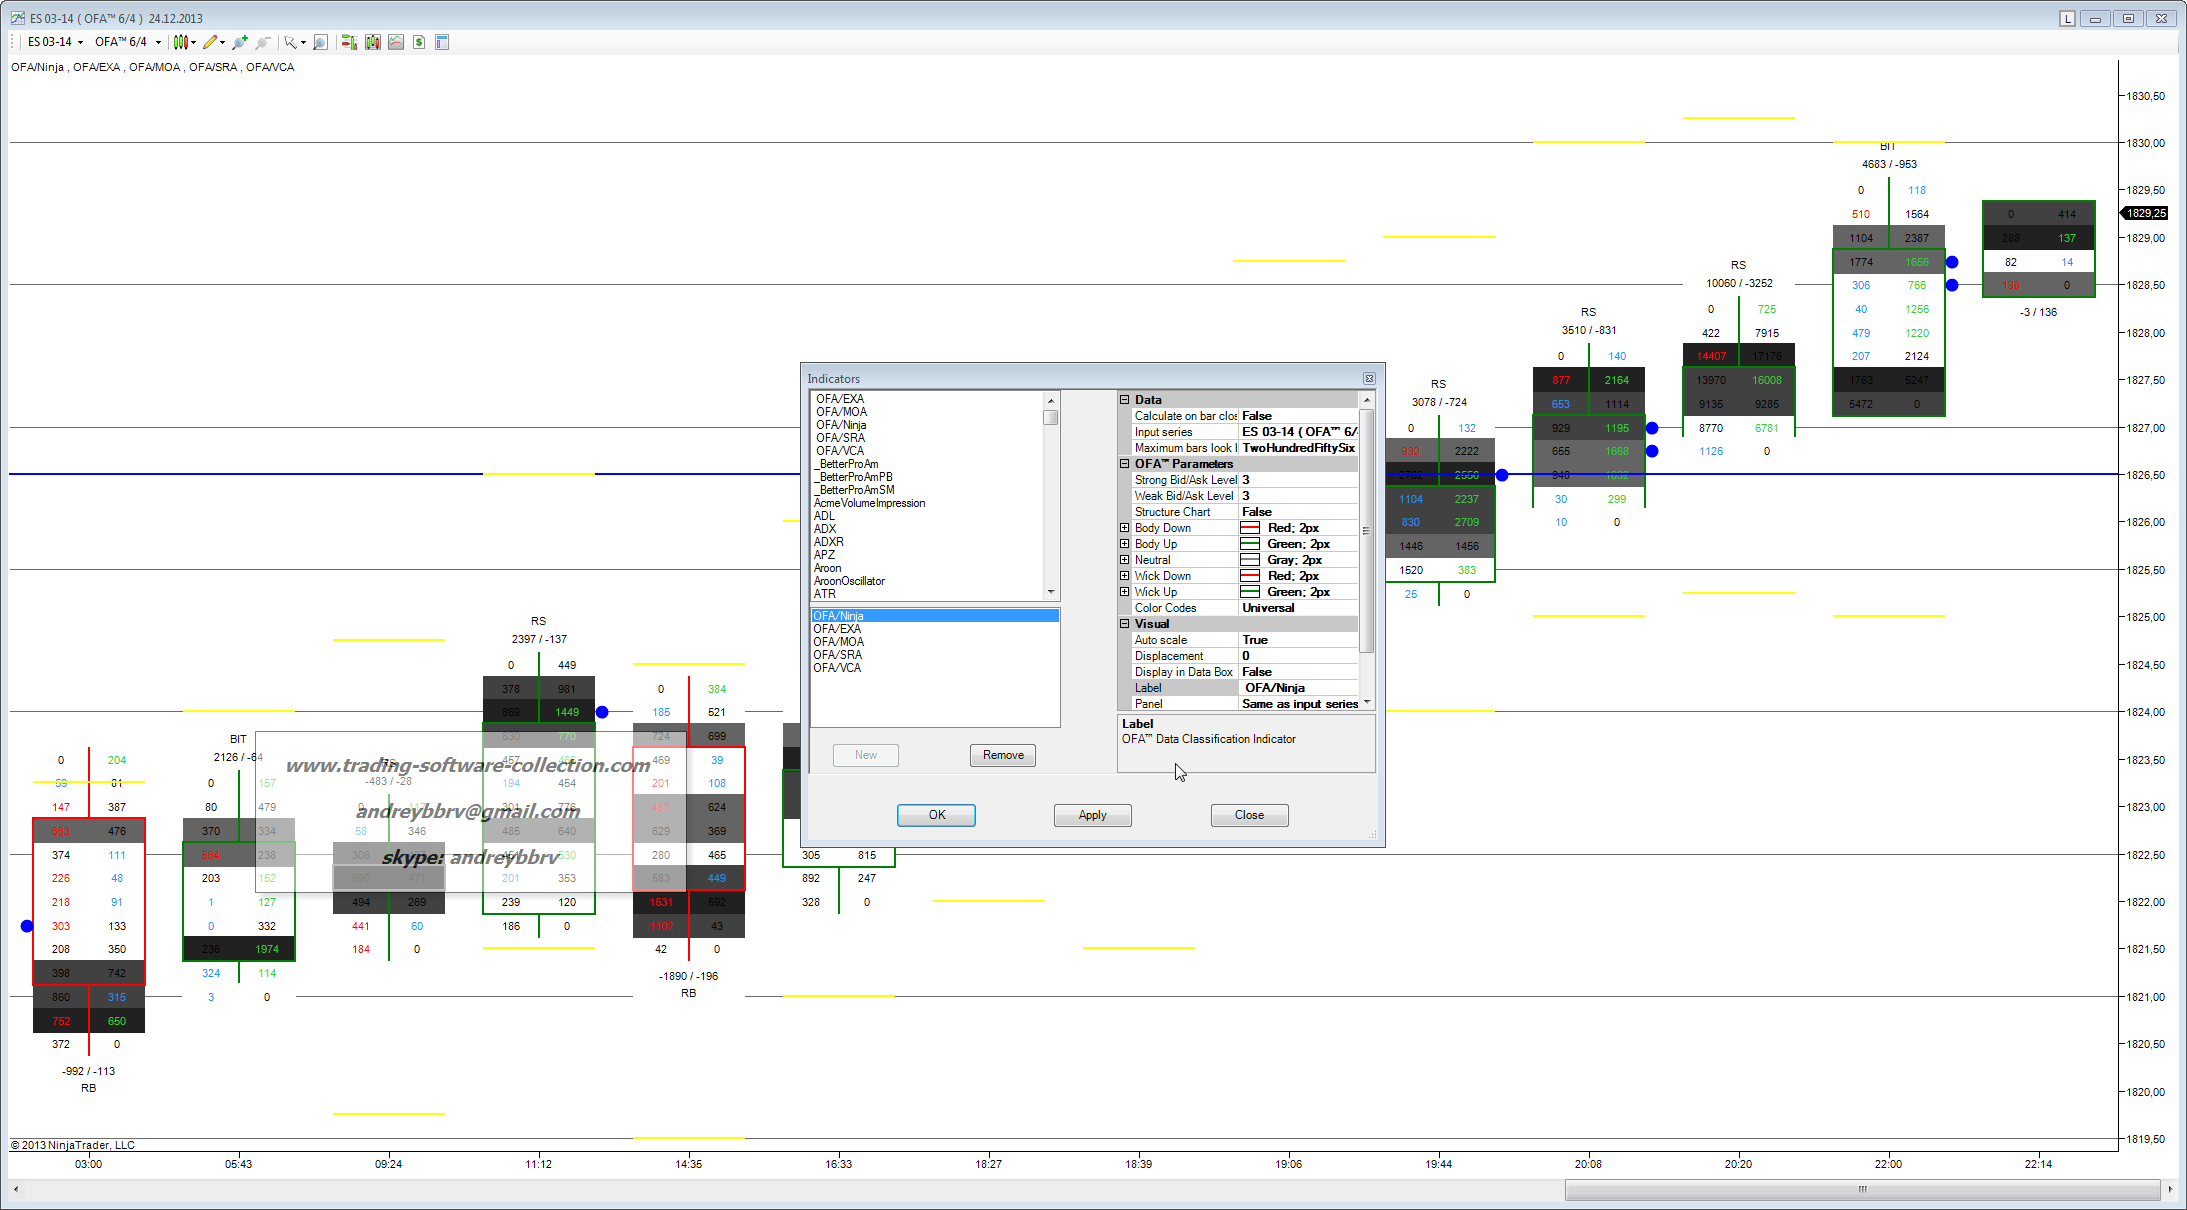Click the Body Up green color swatch
The width and height of the screenshot is (2187, 1210).
coord(1249,544)
